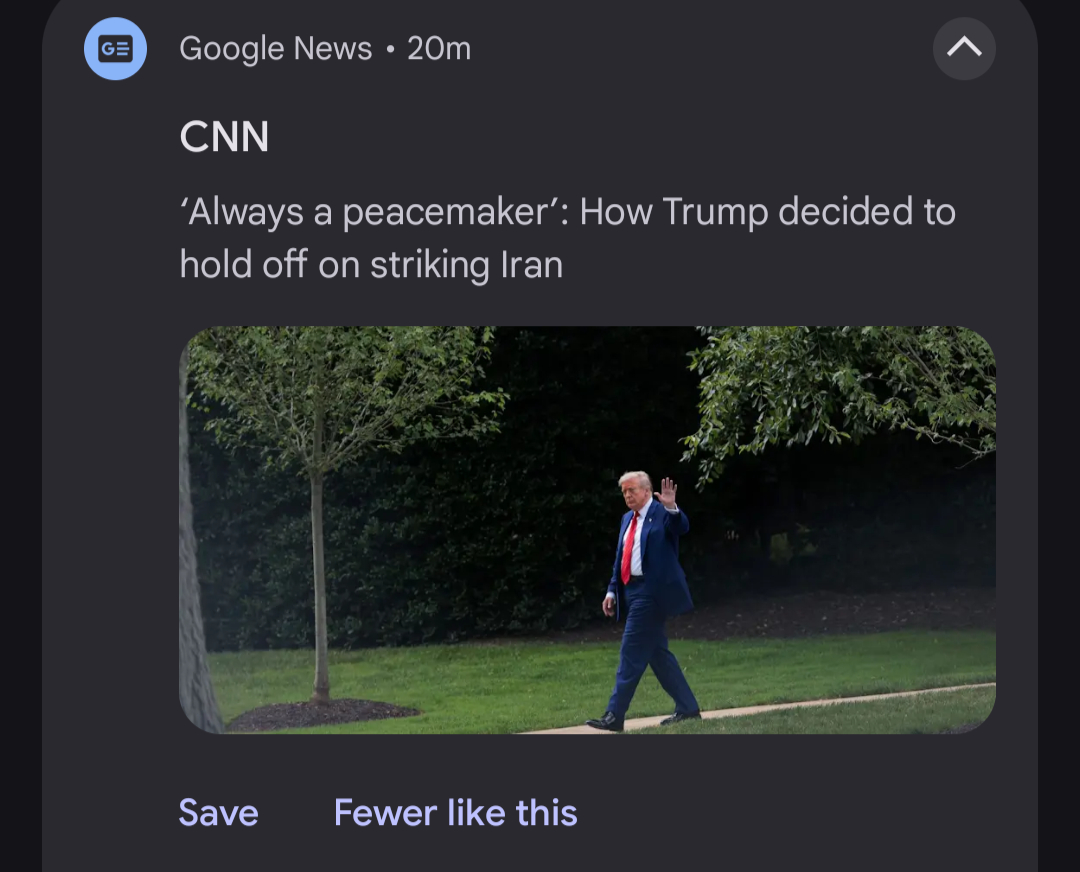Choose "Fewer like this"
1080x872 pixels.
tap(455, 812)
